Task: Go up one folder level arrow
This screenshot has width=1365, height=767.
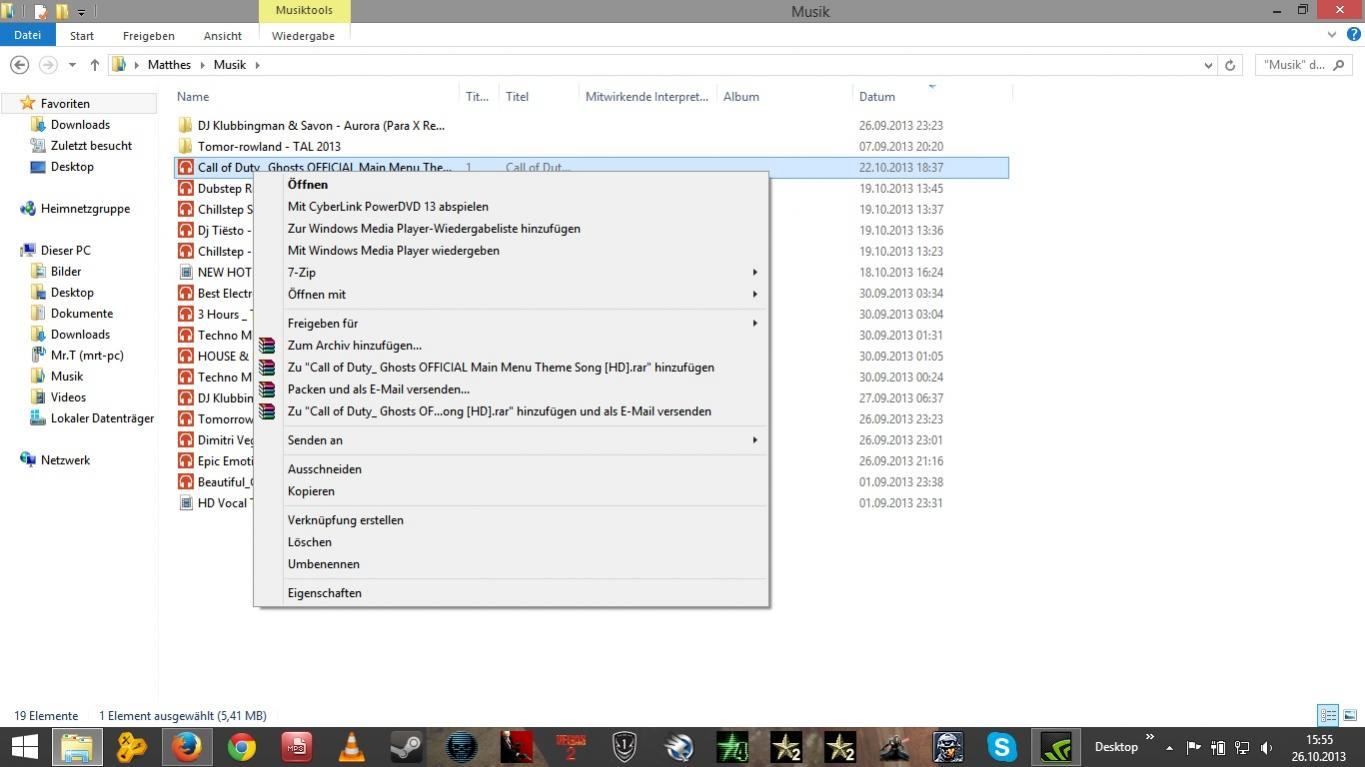Action: click(95, 64)
